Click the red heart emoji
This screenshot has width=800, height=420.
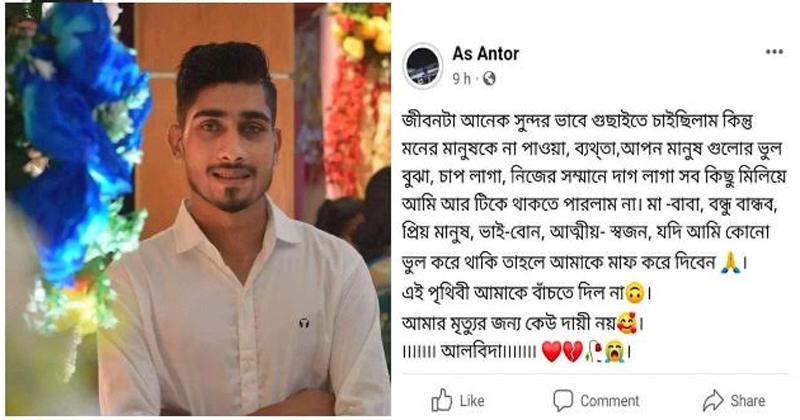click(551, 353)
